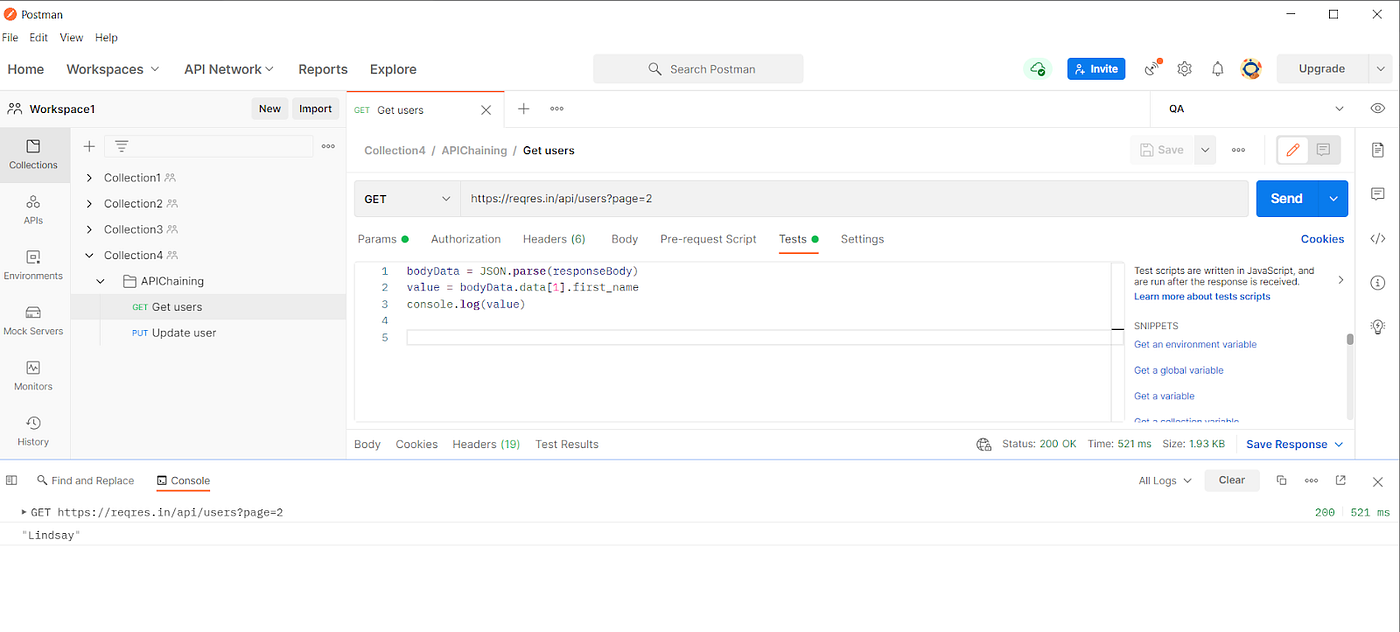Image resolution: width=1400 pixels, height=632 pixels.
Task: Switch to the Test Results tab
Action: tap(566, 444)
